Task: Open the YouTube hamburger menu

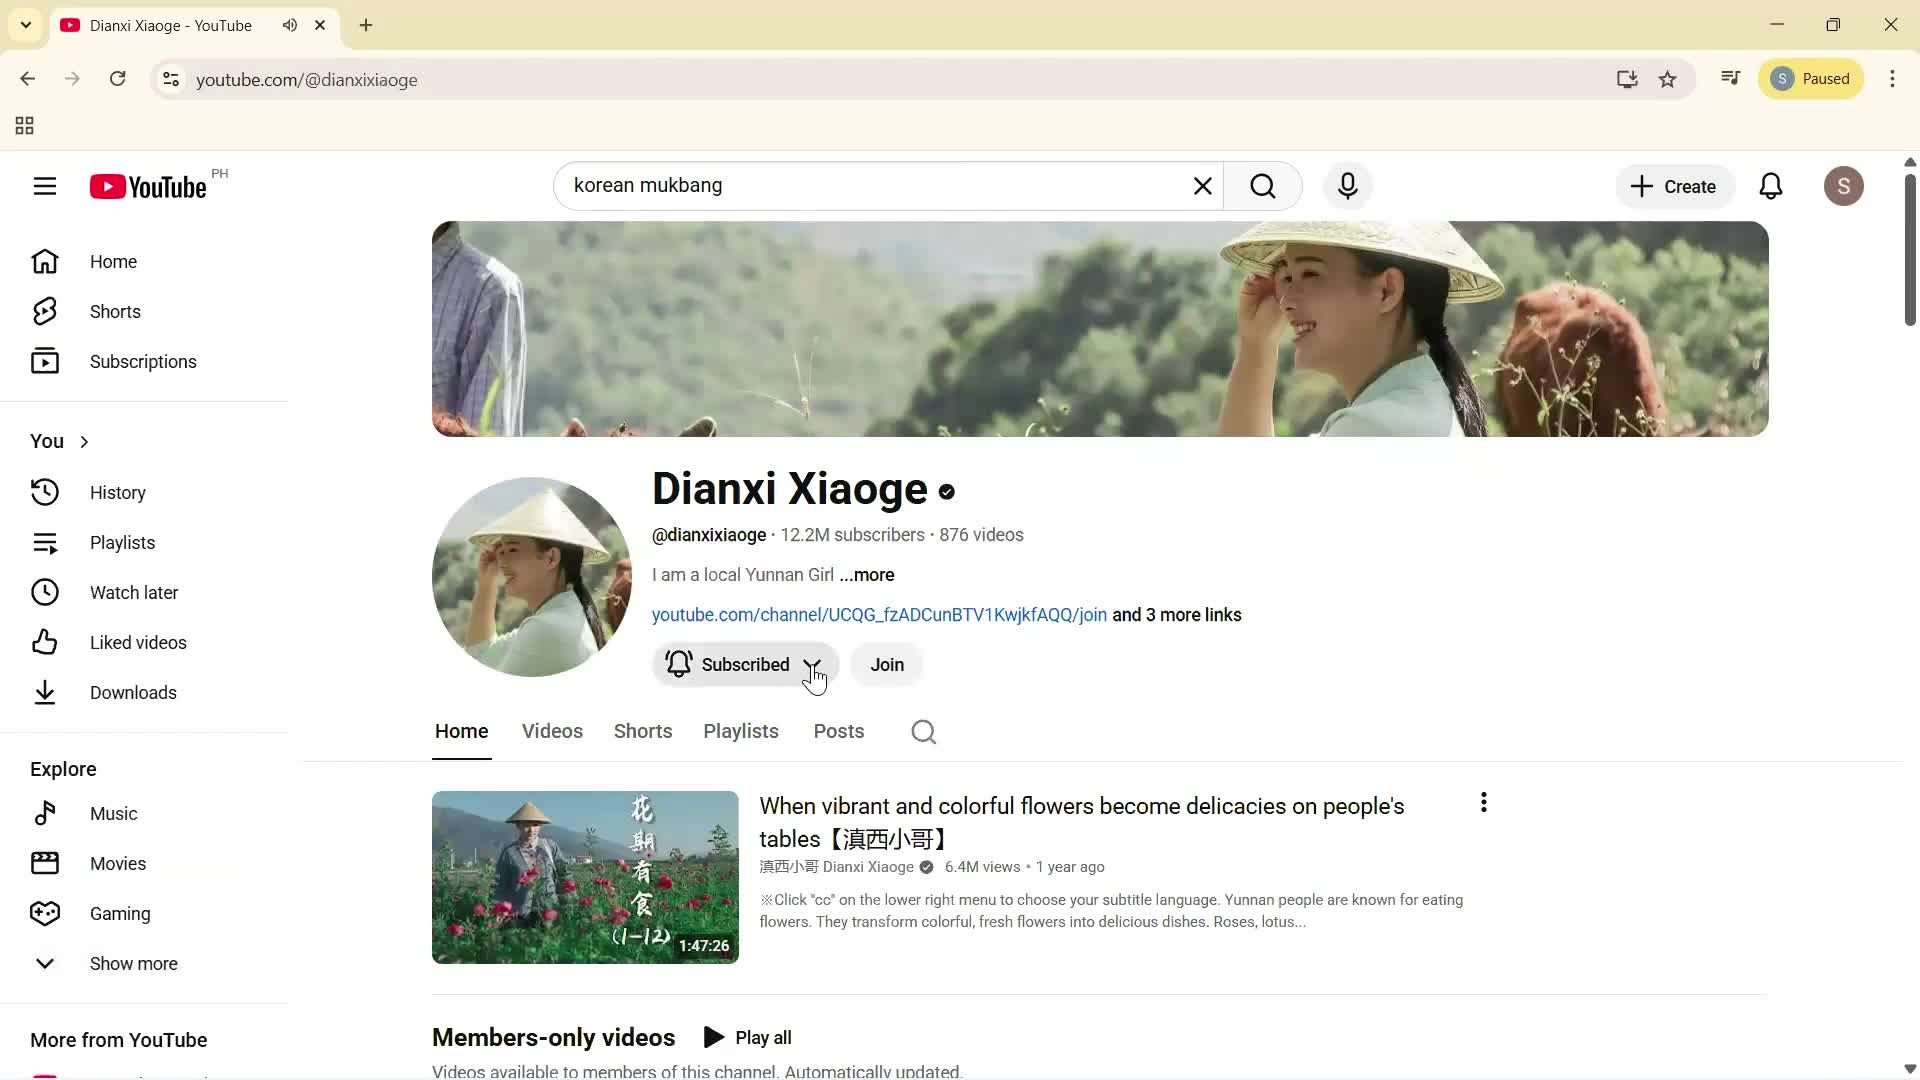Action: click(x=45, y=186)
